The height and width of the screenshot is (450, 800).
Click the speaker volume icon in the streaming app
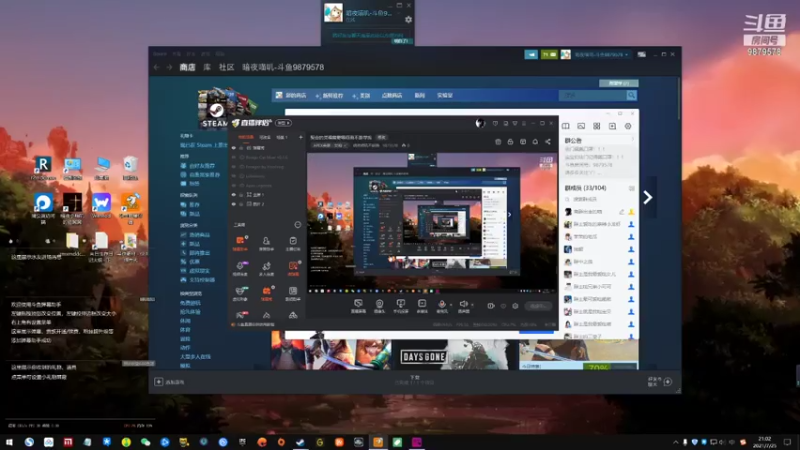[463, 304]
